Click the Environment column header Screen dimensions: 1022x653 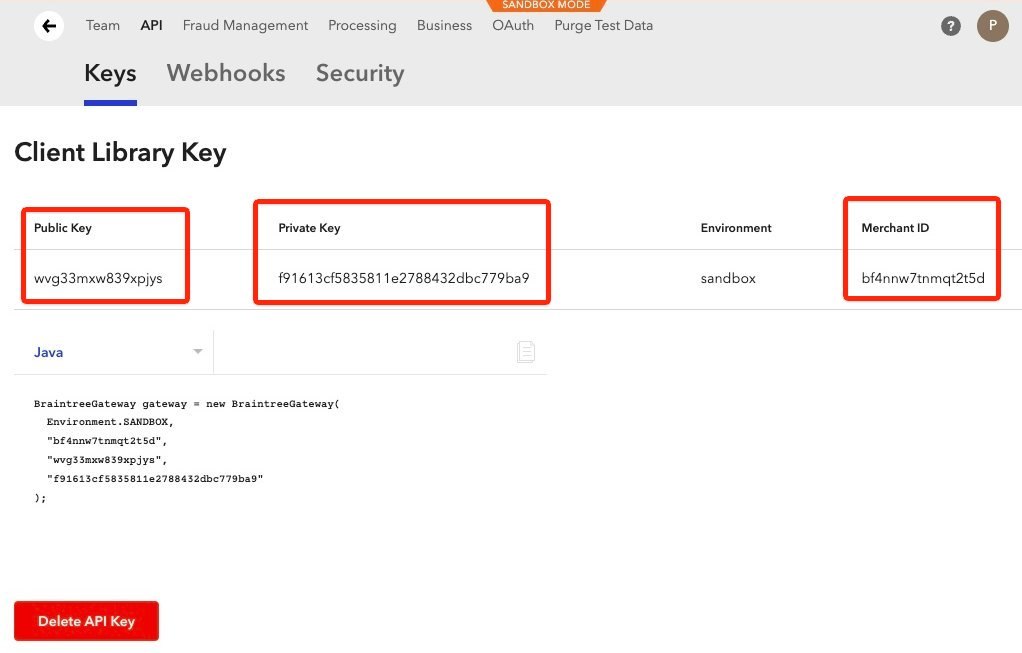736,228
